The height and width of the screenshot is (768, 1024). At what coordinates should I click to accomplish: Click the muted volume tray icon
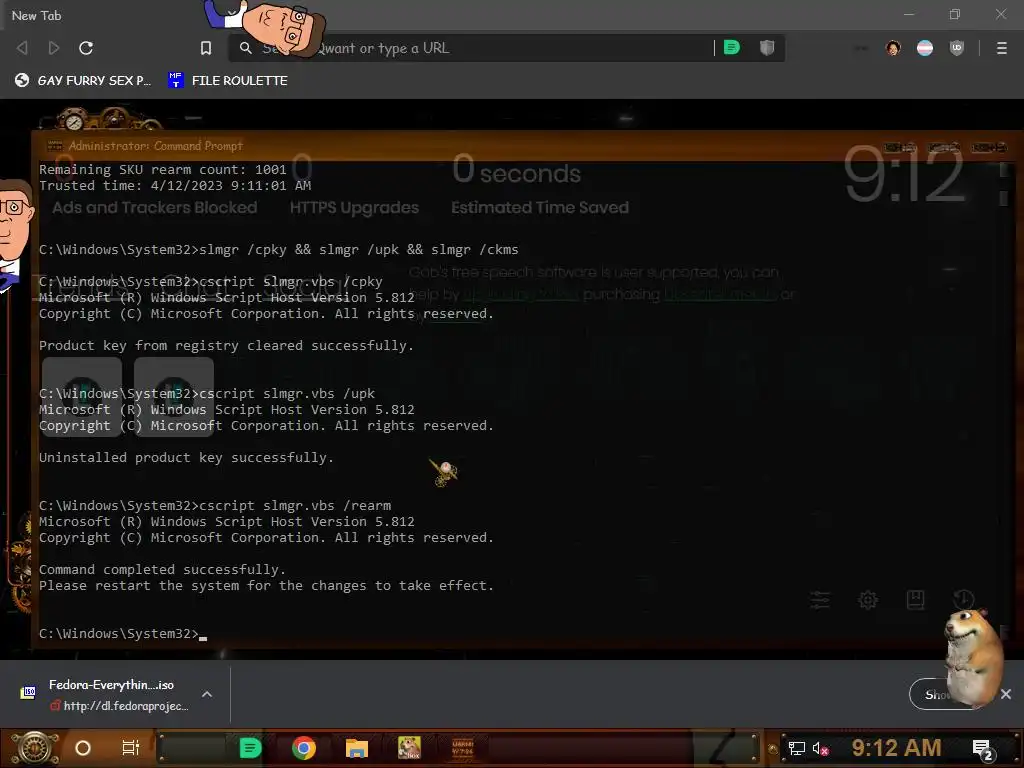(820, 748)
